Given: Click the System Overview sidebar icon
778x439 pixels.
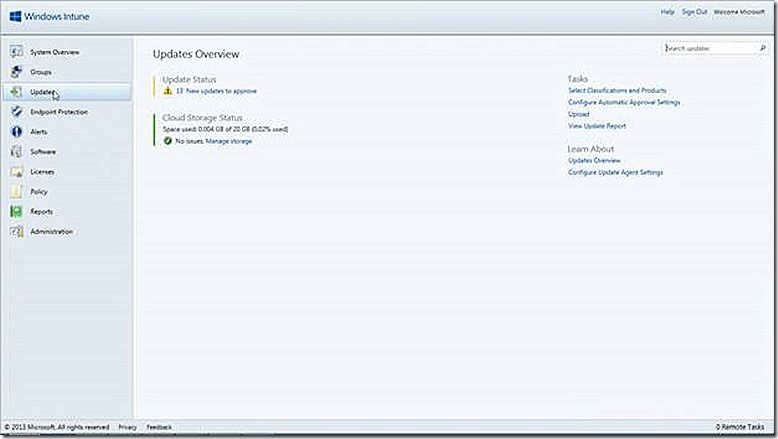Looking at the screenshot, I should (x=16, y=52).
